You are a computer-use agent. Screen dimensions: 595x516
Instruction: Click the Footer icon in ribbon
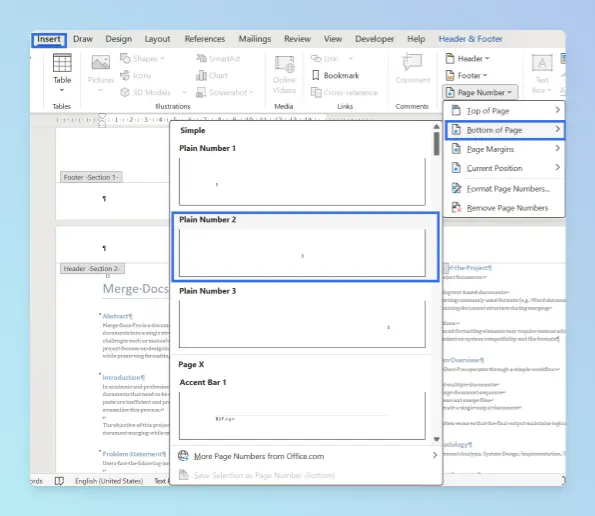450,76
